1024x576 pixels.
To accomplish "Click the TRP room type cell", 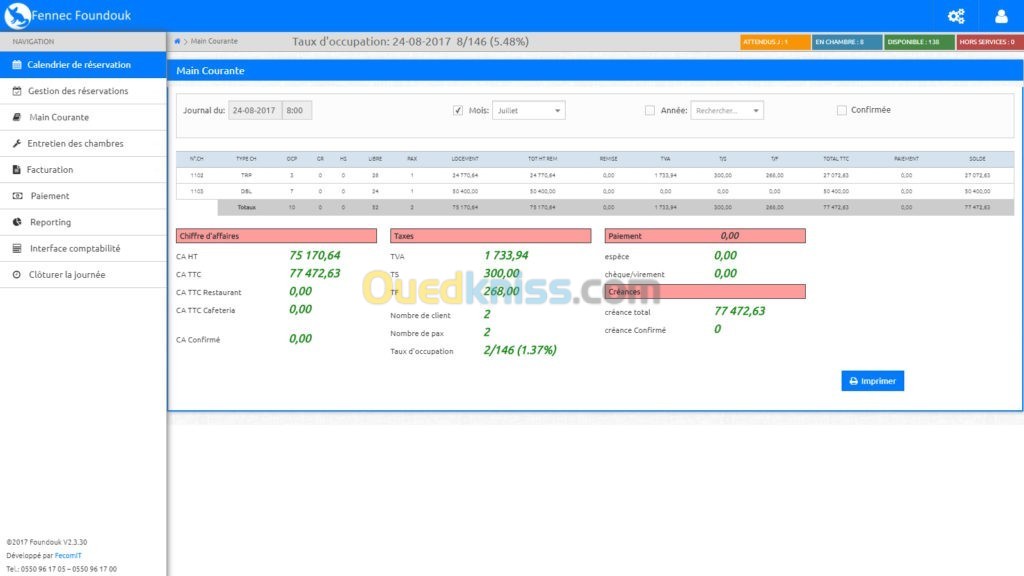I will (x=246, y=176).
